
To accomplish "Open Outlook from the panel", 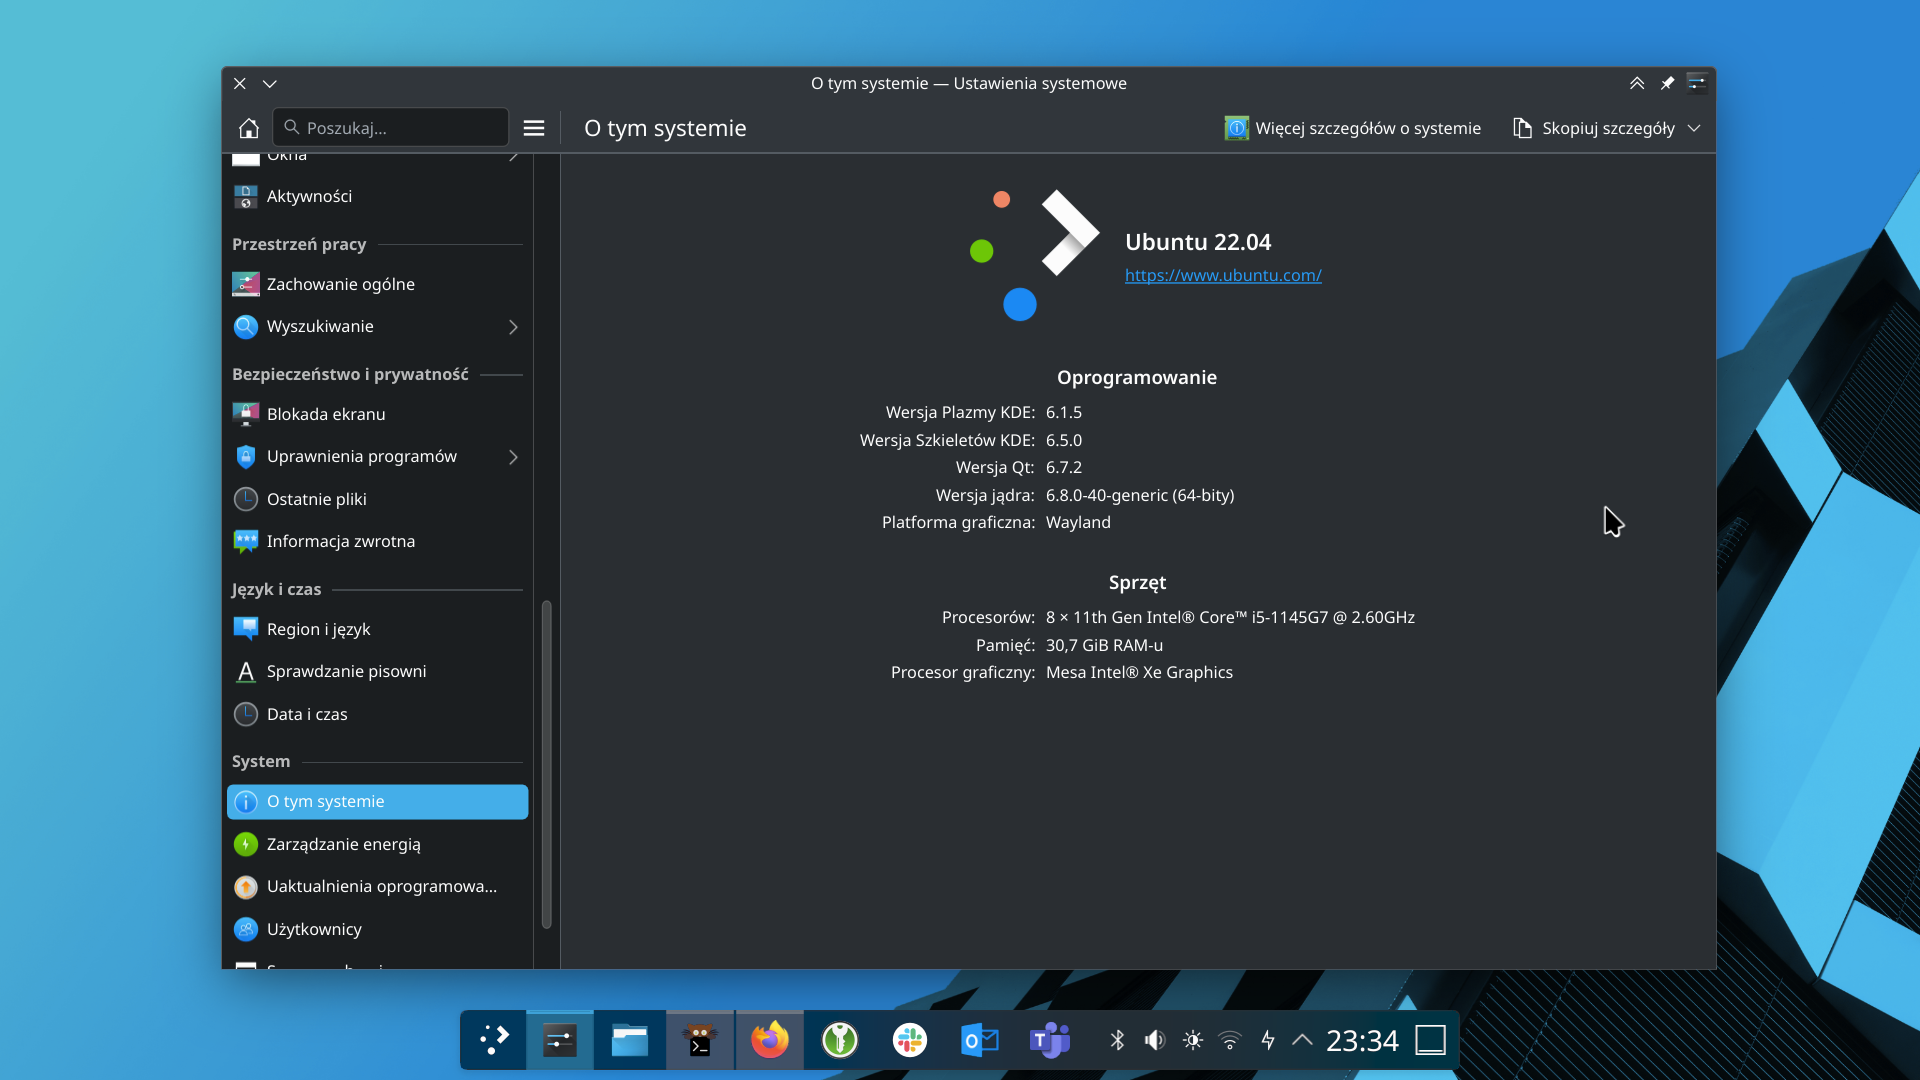I will (980, 1040).
